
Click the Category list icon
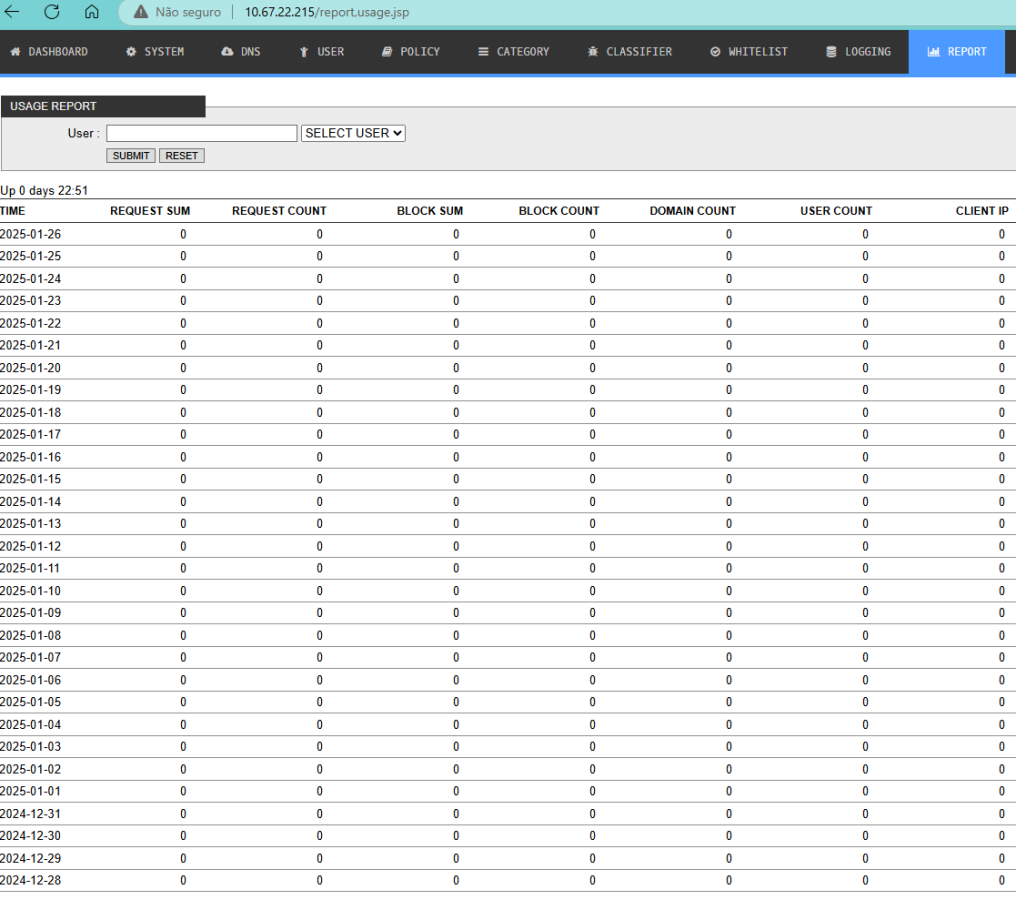tap(483, 52)
